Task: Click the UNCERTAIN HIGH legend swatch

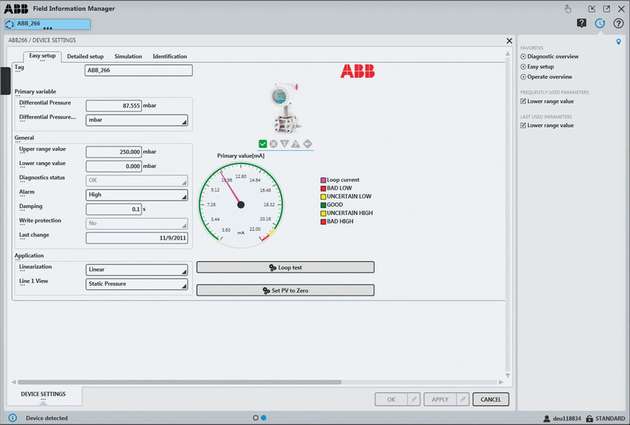Action: point(323,213)
